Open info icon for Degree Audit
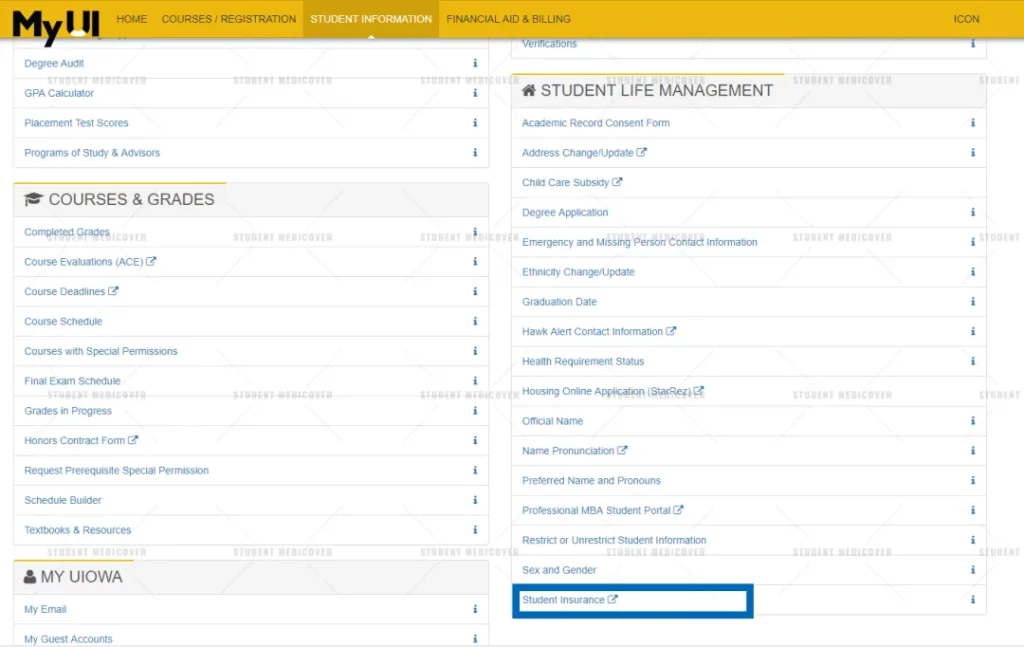The width and height of the screenshot is (1024, 647). [475, 63]
